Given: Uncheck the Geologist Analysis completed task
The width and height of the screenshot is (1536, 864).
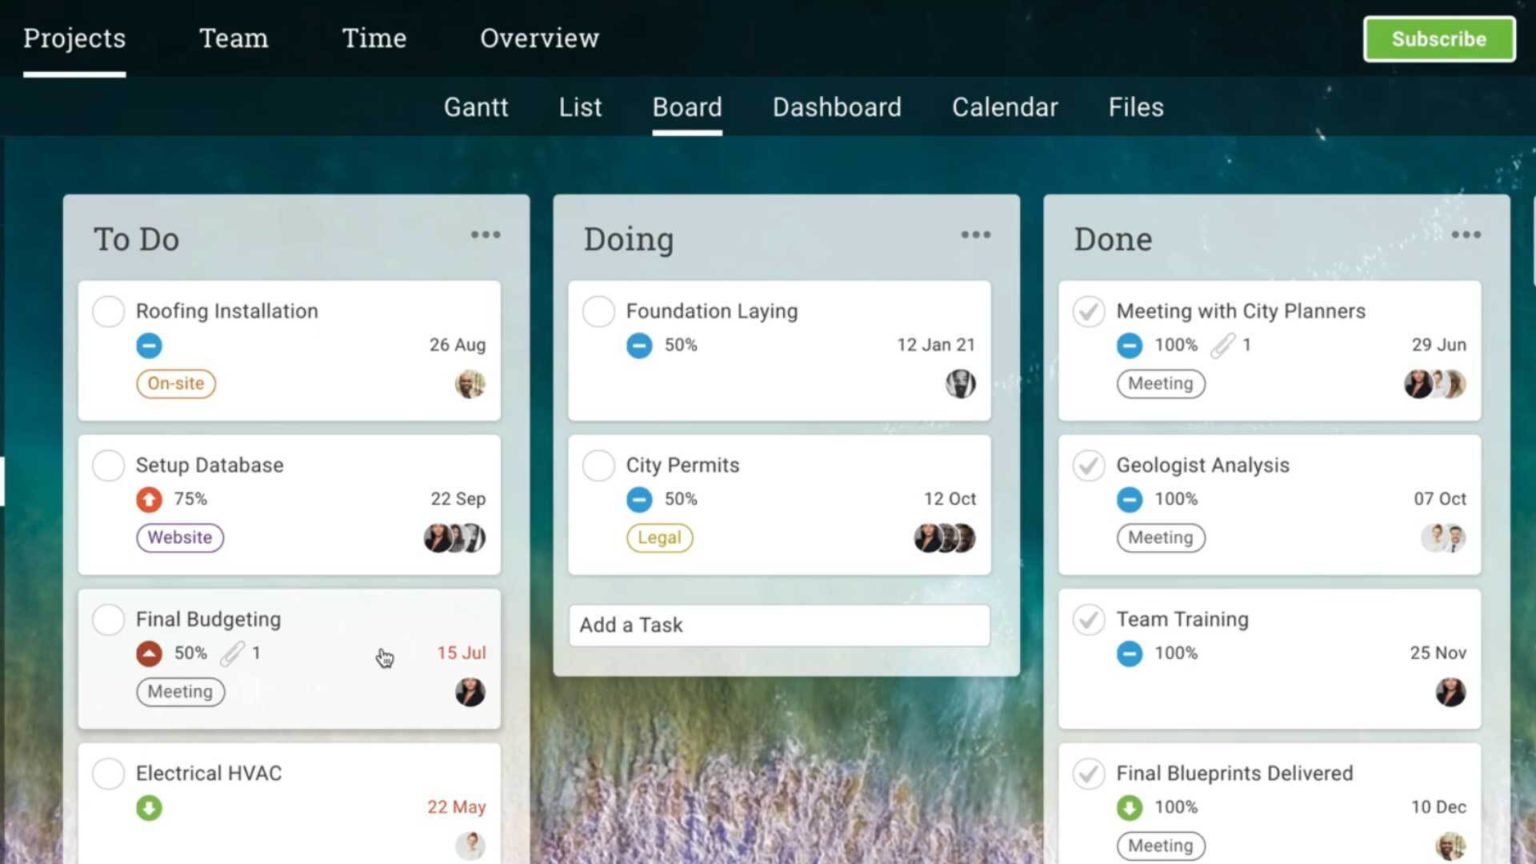Looking at the screenshot, I should point(1088,465).
